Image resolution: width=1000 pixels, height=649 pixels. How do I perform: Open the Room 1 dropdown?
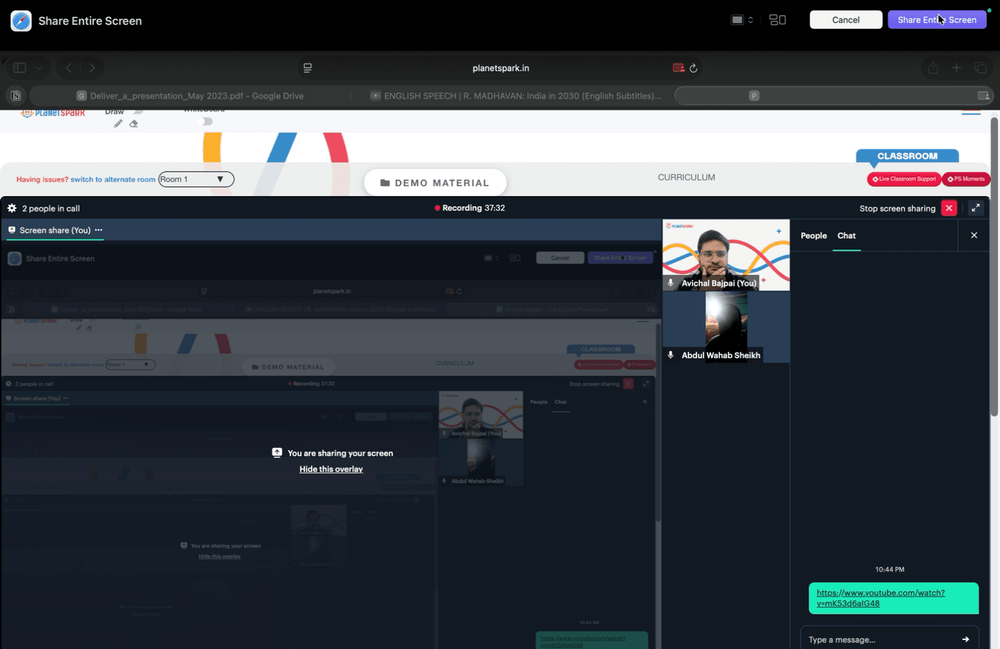pos(196,179)
